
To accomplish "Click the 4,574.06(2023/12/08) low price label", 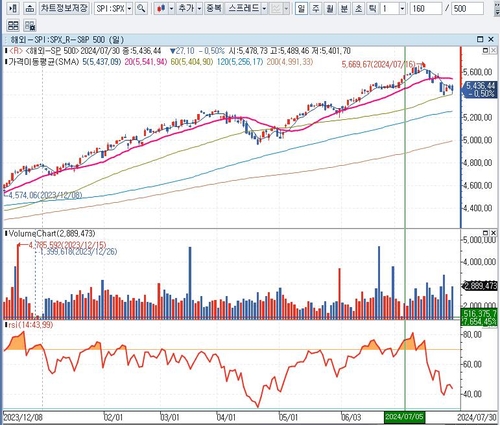I will (x=45, y=195).
